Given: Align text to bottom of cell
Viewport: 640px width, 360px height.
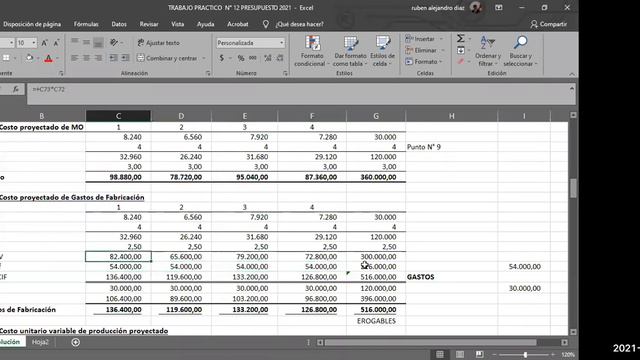Looking at the screenshot, I should click(x=98, y=42).
